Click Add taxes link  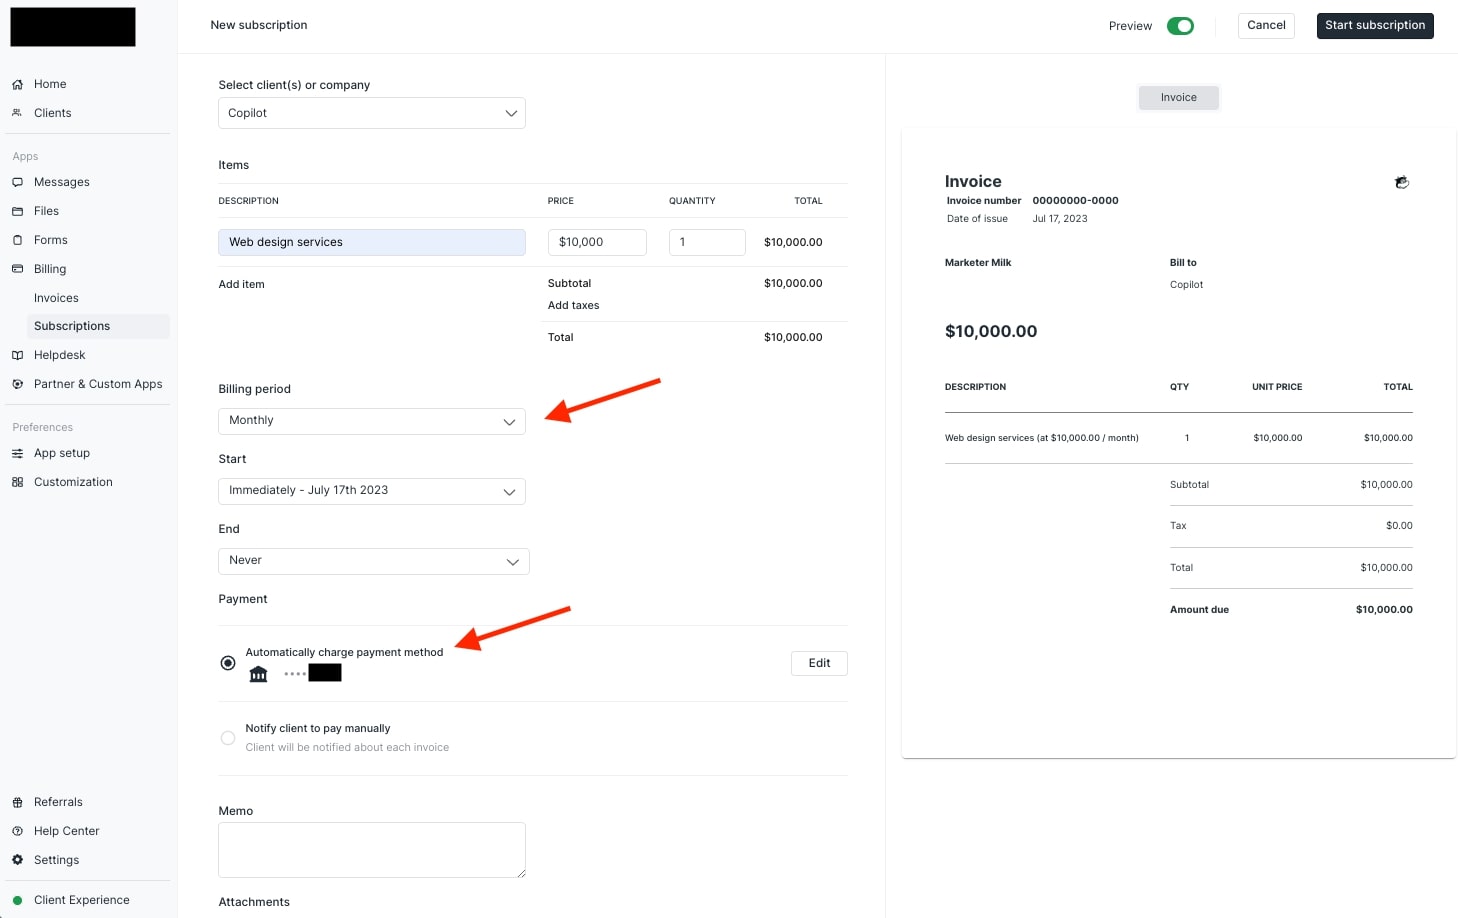(573, 306)
